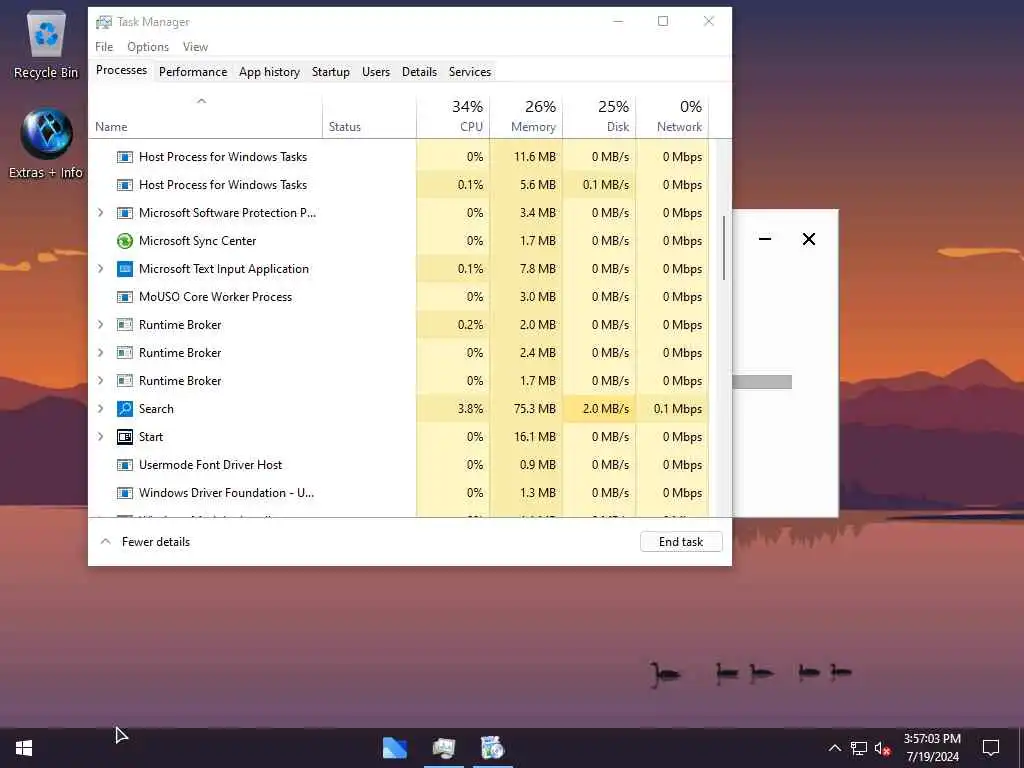Sort processes by Status column
Screen dimensions: 1024x768
coord(369,117)
